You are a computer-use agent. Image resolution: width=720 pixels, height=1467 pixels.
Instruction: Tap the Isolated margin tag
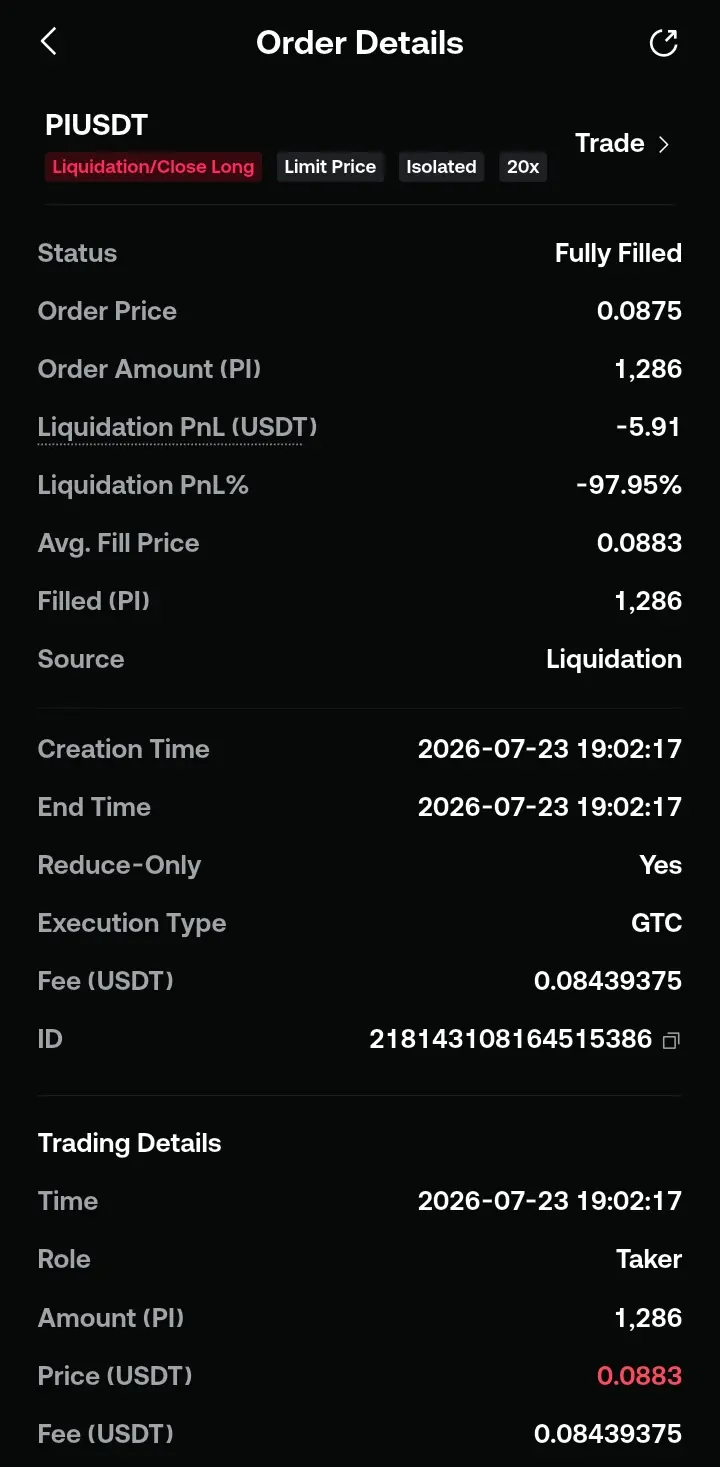441,167
